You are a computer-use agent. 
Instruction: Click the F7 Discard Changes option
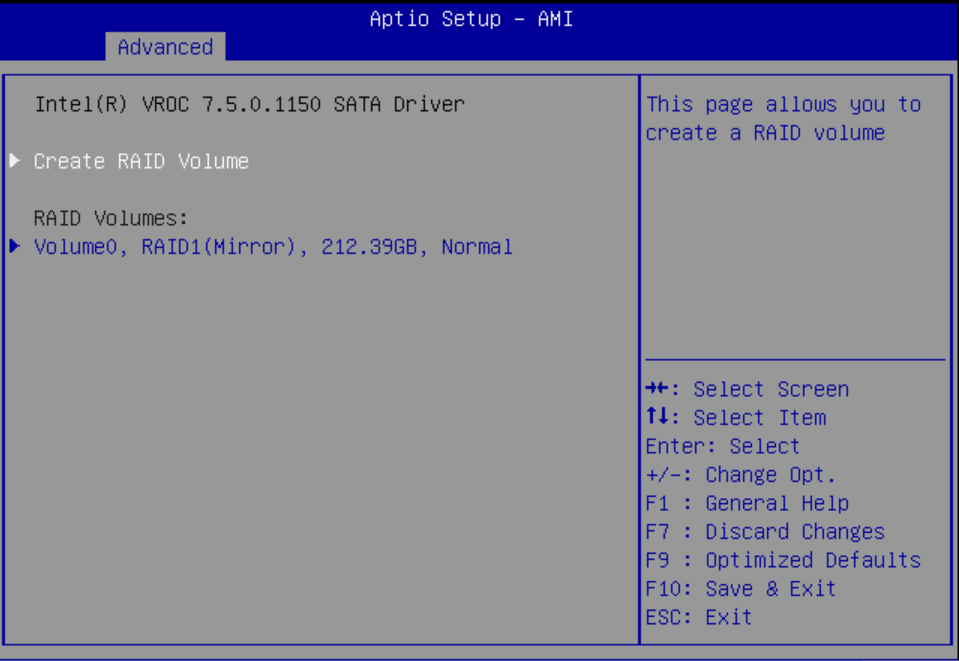(765, 531)
